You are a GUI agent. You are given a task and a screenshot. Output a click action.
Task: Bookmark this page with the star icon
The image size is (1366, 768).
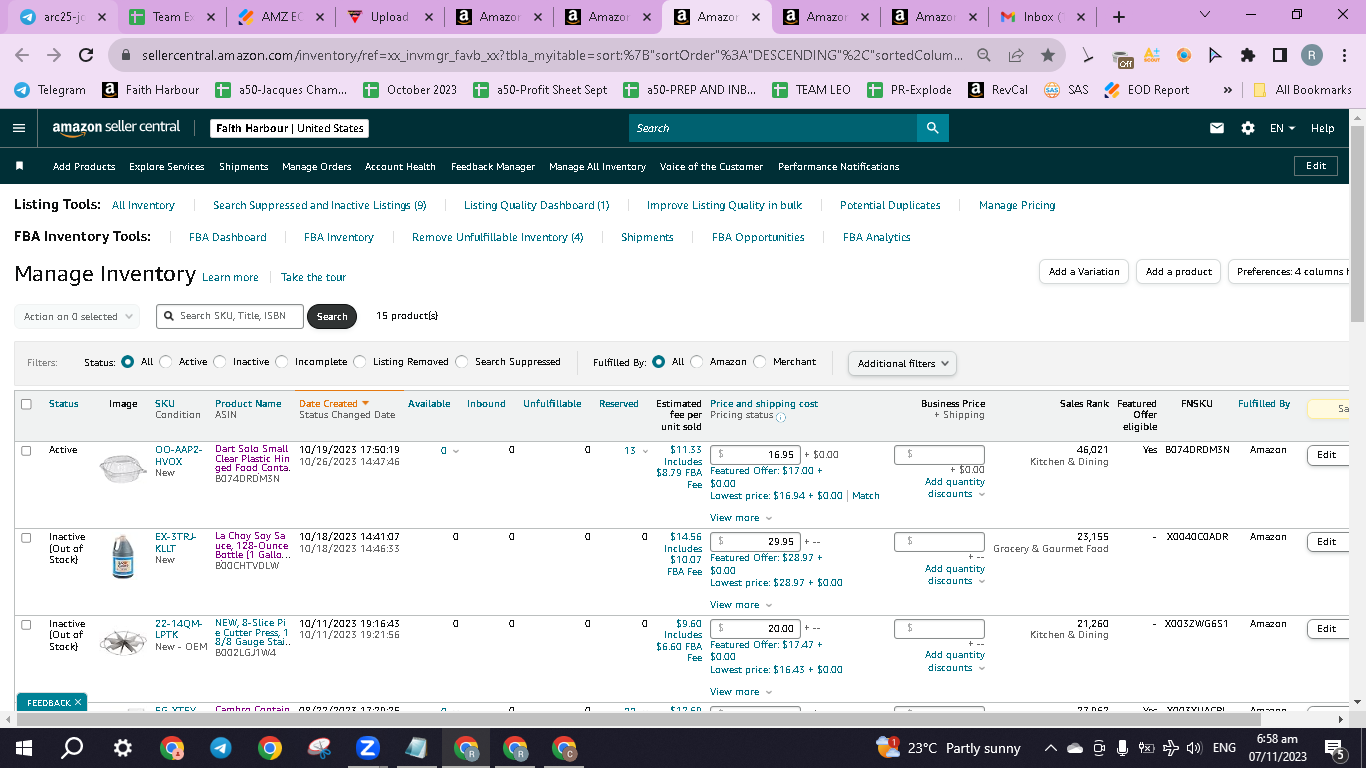[x=1047, y=55]
